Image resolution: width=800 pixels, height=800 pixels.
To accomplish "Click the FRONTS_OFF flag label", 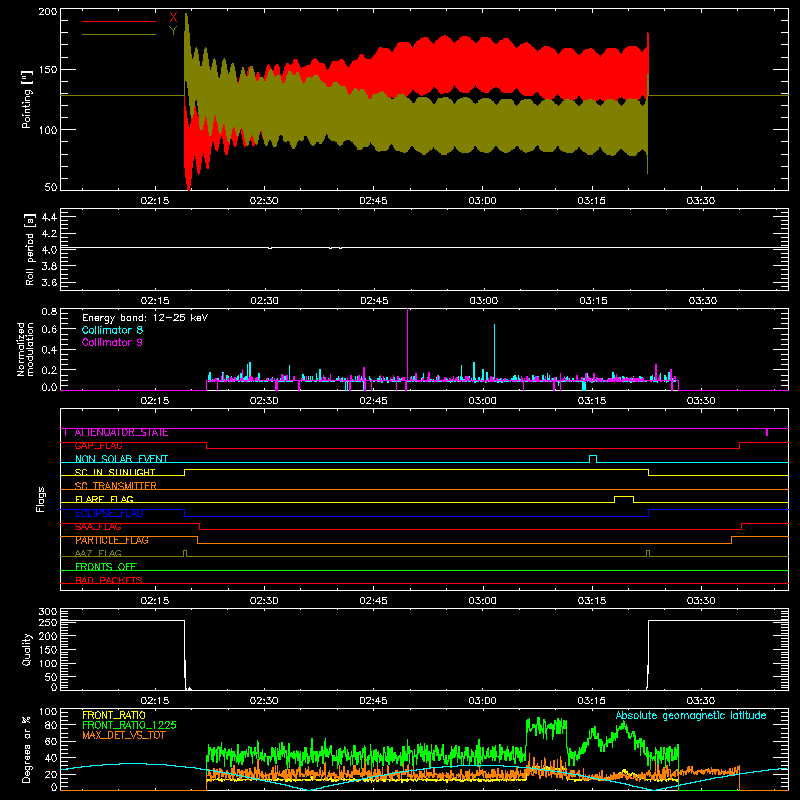I will pos(106,567).
